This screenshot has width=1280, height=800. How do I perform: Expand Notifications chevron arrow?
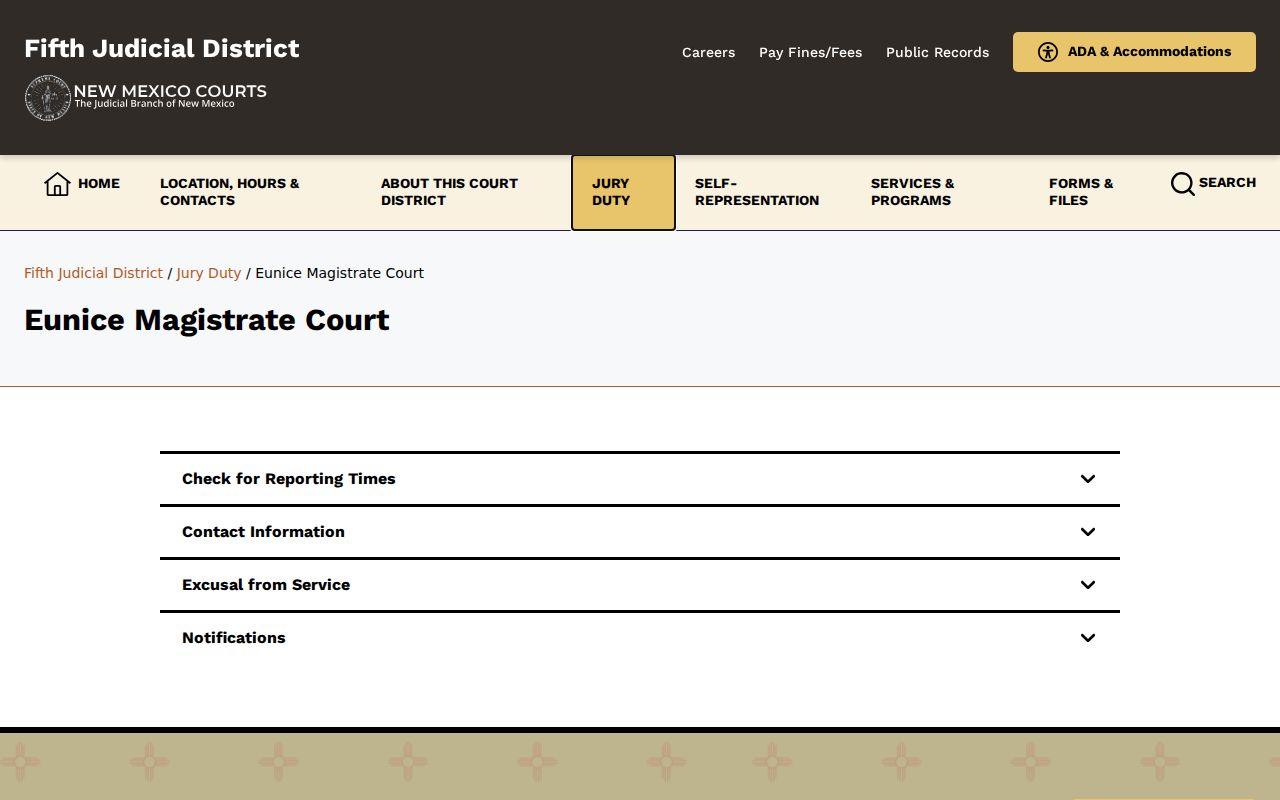tap(1088, 638)
